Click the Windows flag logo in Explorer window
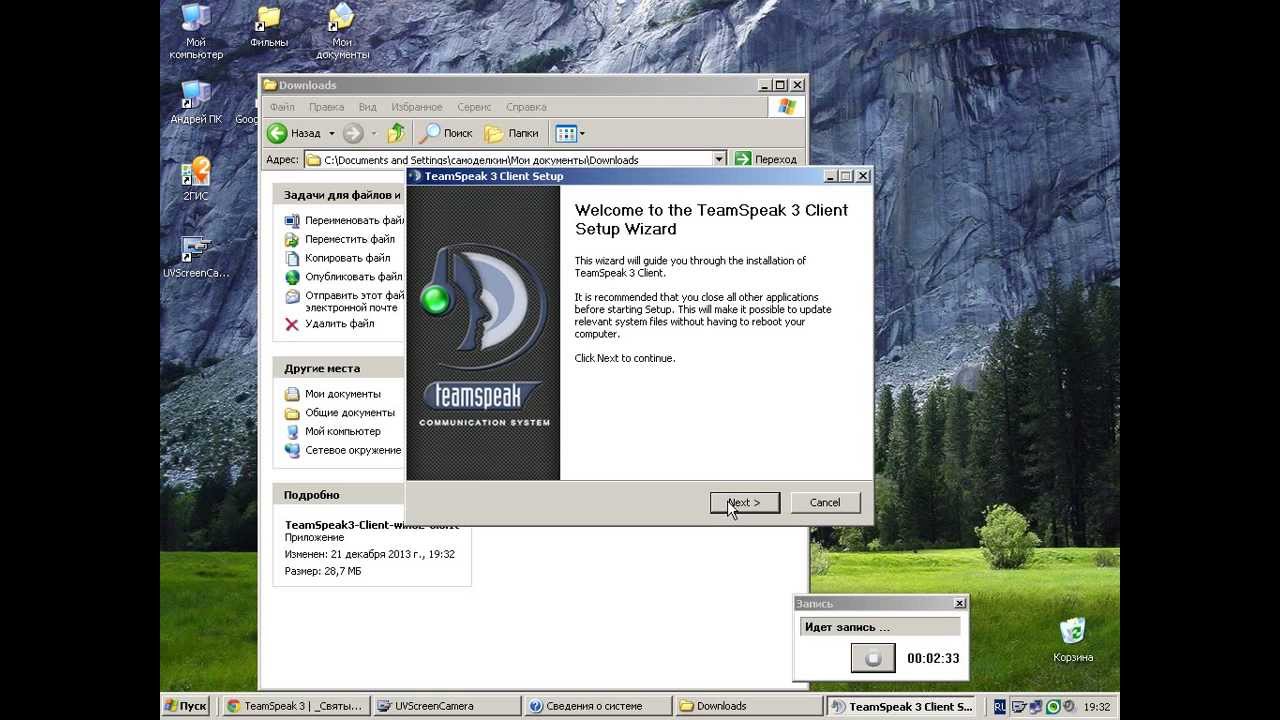This screenshot has width=1280, height=720. (x=786, y=107)
